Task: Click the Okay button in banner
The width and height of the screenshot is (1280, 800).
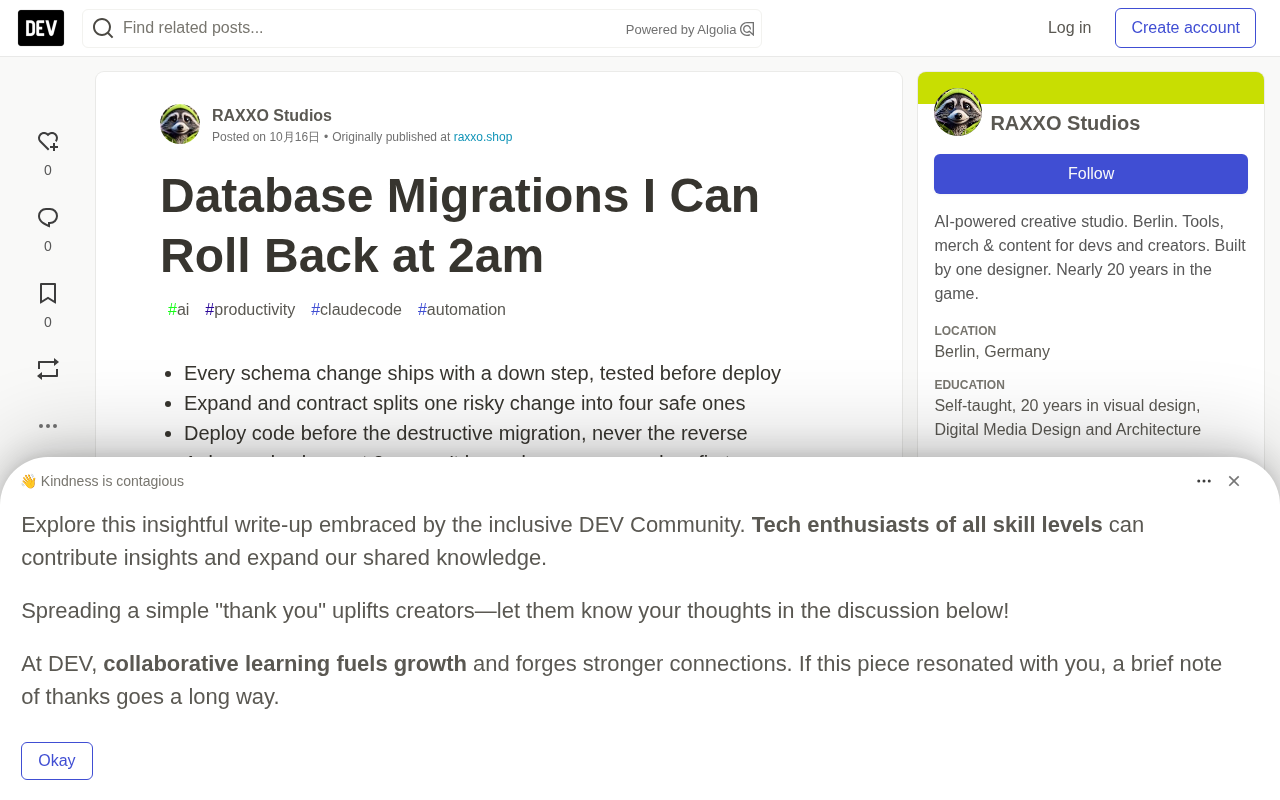Action: click(x=57, y=761)
